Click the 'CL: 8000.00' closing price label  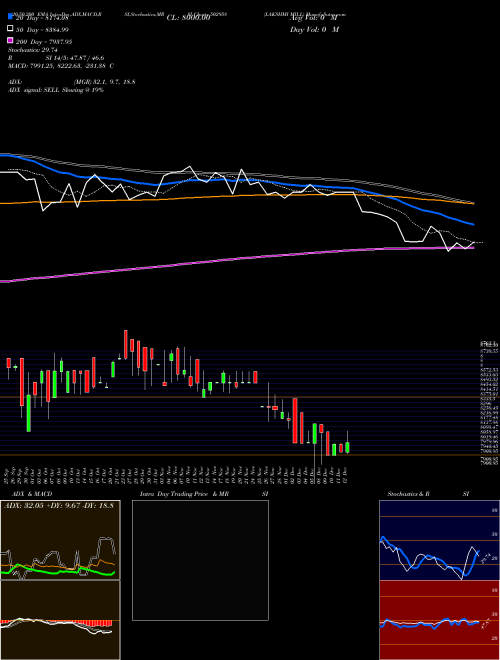(x=188, y=18)
